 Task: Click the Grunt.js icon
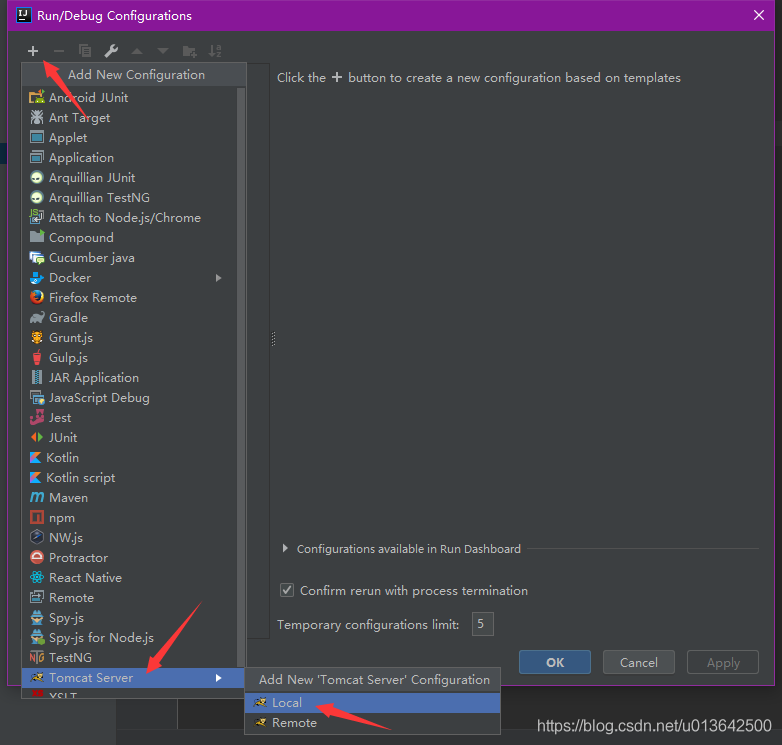[x=37, y=338]
